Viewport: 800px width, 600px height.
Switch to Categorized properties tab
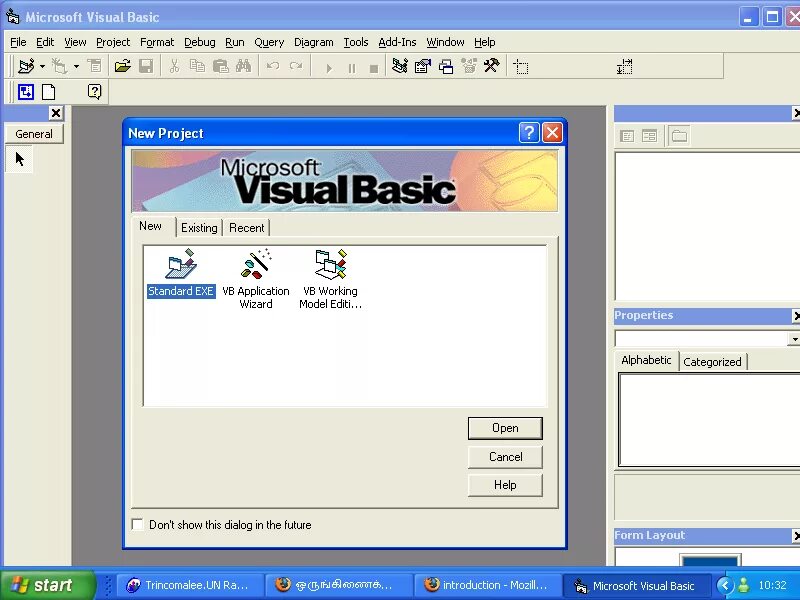[x=712, y=362]
